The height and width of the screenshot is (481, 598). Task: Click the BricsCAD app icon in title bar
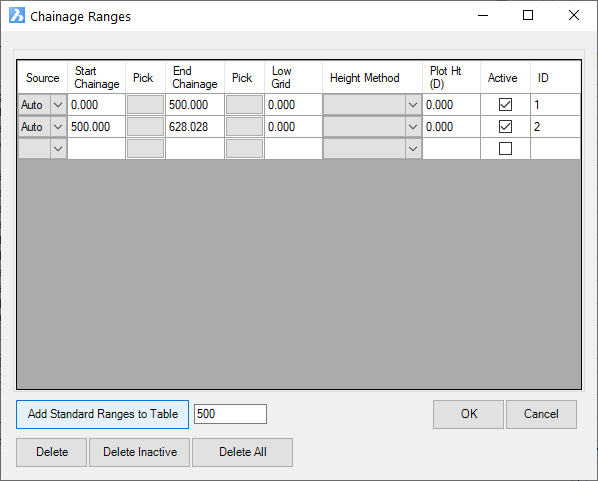(17, 16)
